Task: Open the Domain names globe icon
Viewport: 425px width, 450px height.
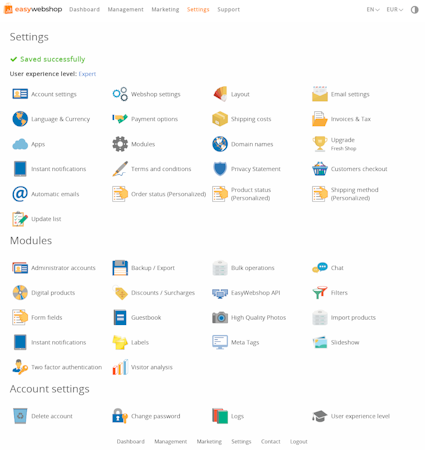Action: 220,144
